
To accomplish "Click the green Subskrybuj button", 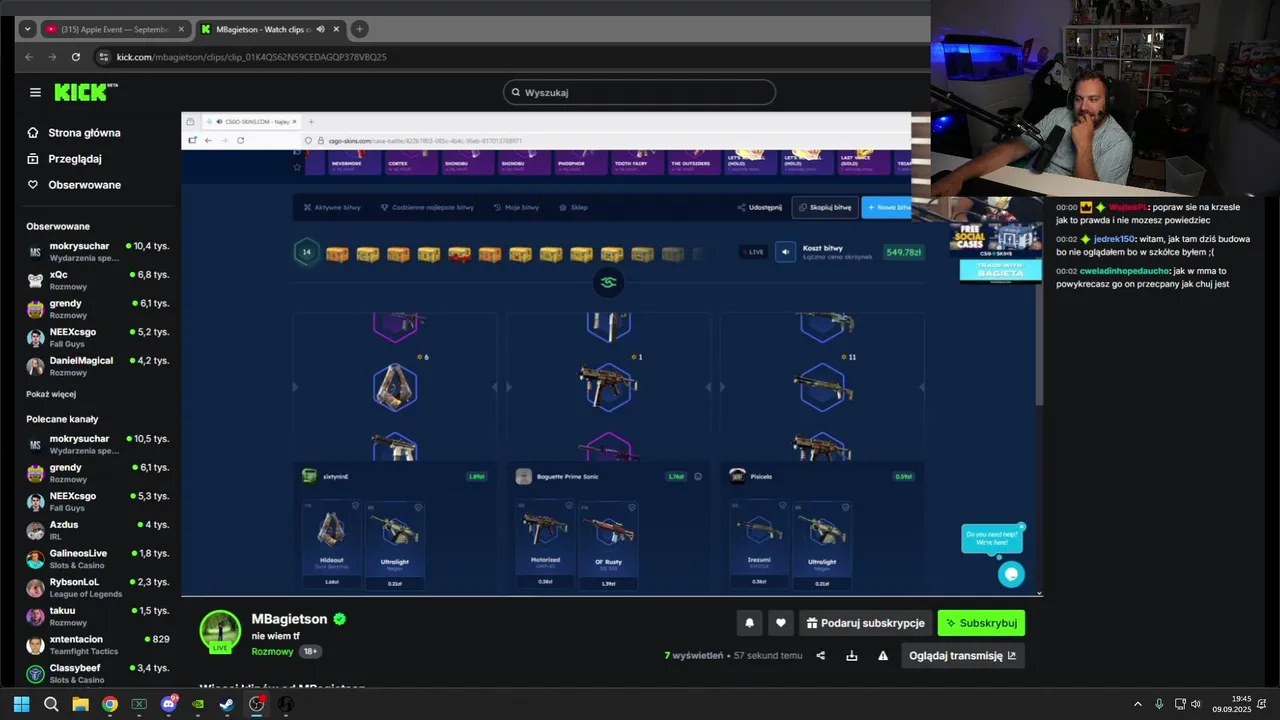I will [x=981, y=623].
